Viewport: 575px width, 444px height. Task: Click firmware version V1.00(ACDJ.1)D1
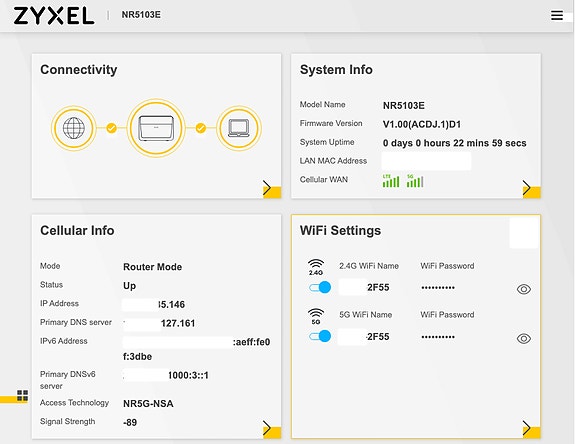(422, 124)
